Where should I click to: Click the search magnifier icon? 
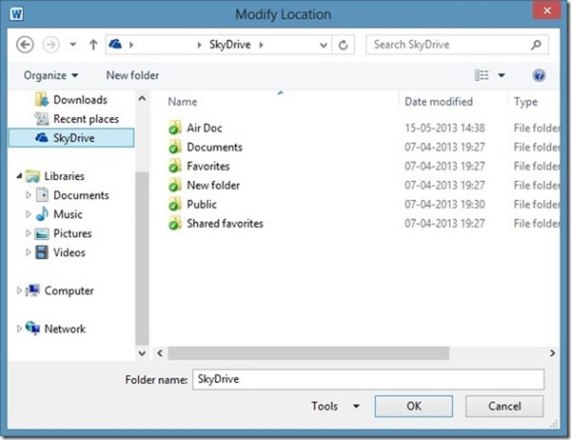click(536, 44)
